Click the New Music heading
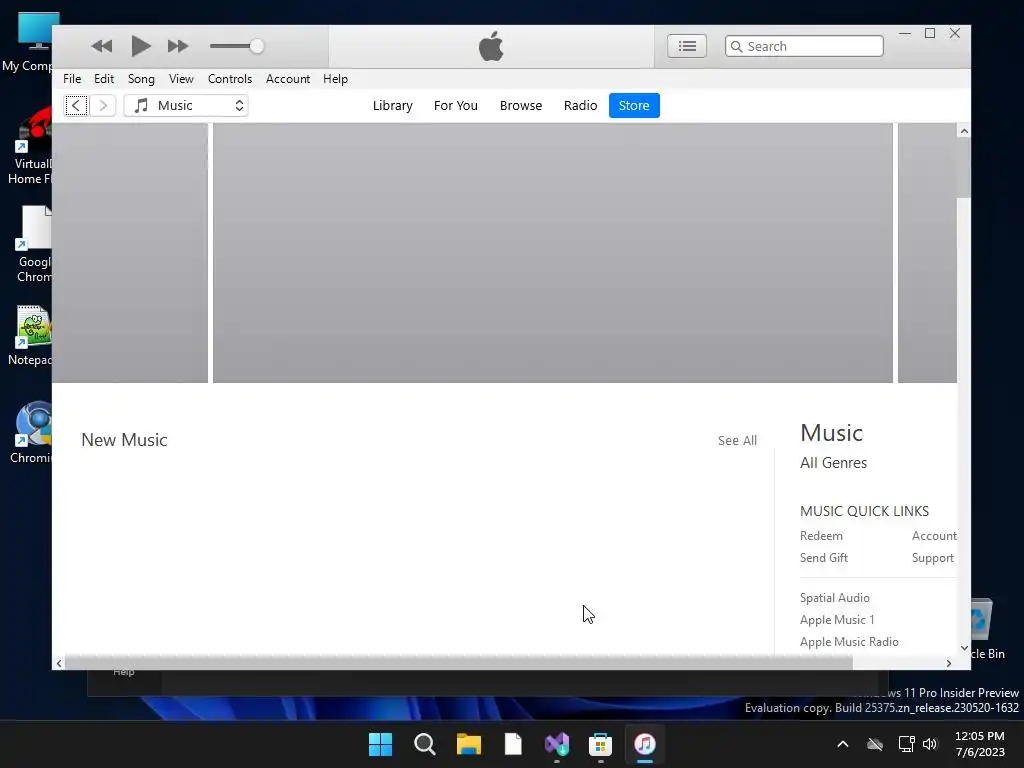This screenshot has width=1024, height=768. pyautogui.click(x=124, y=440)
